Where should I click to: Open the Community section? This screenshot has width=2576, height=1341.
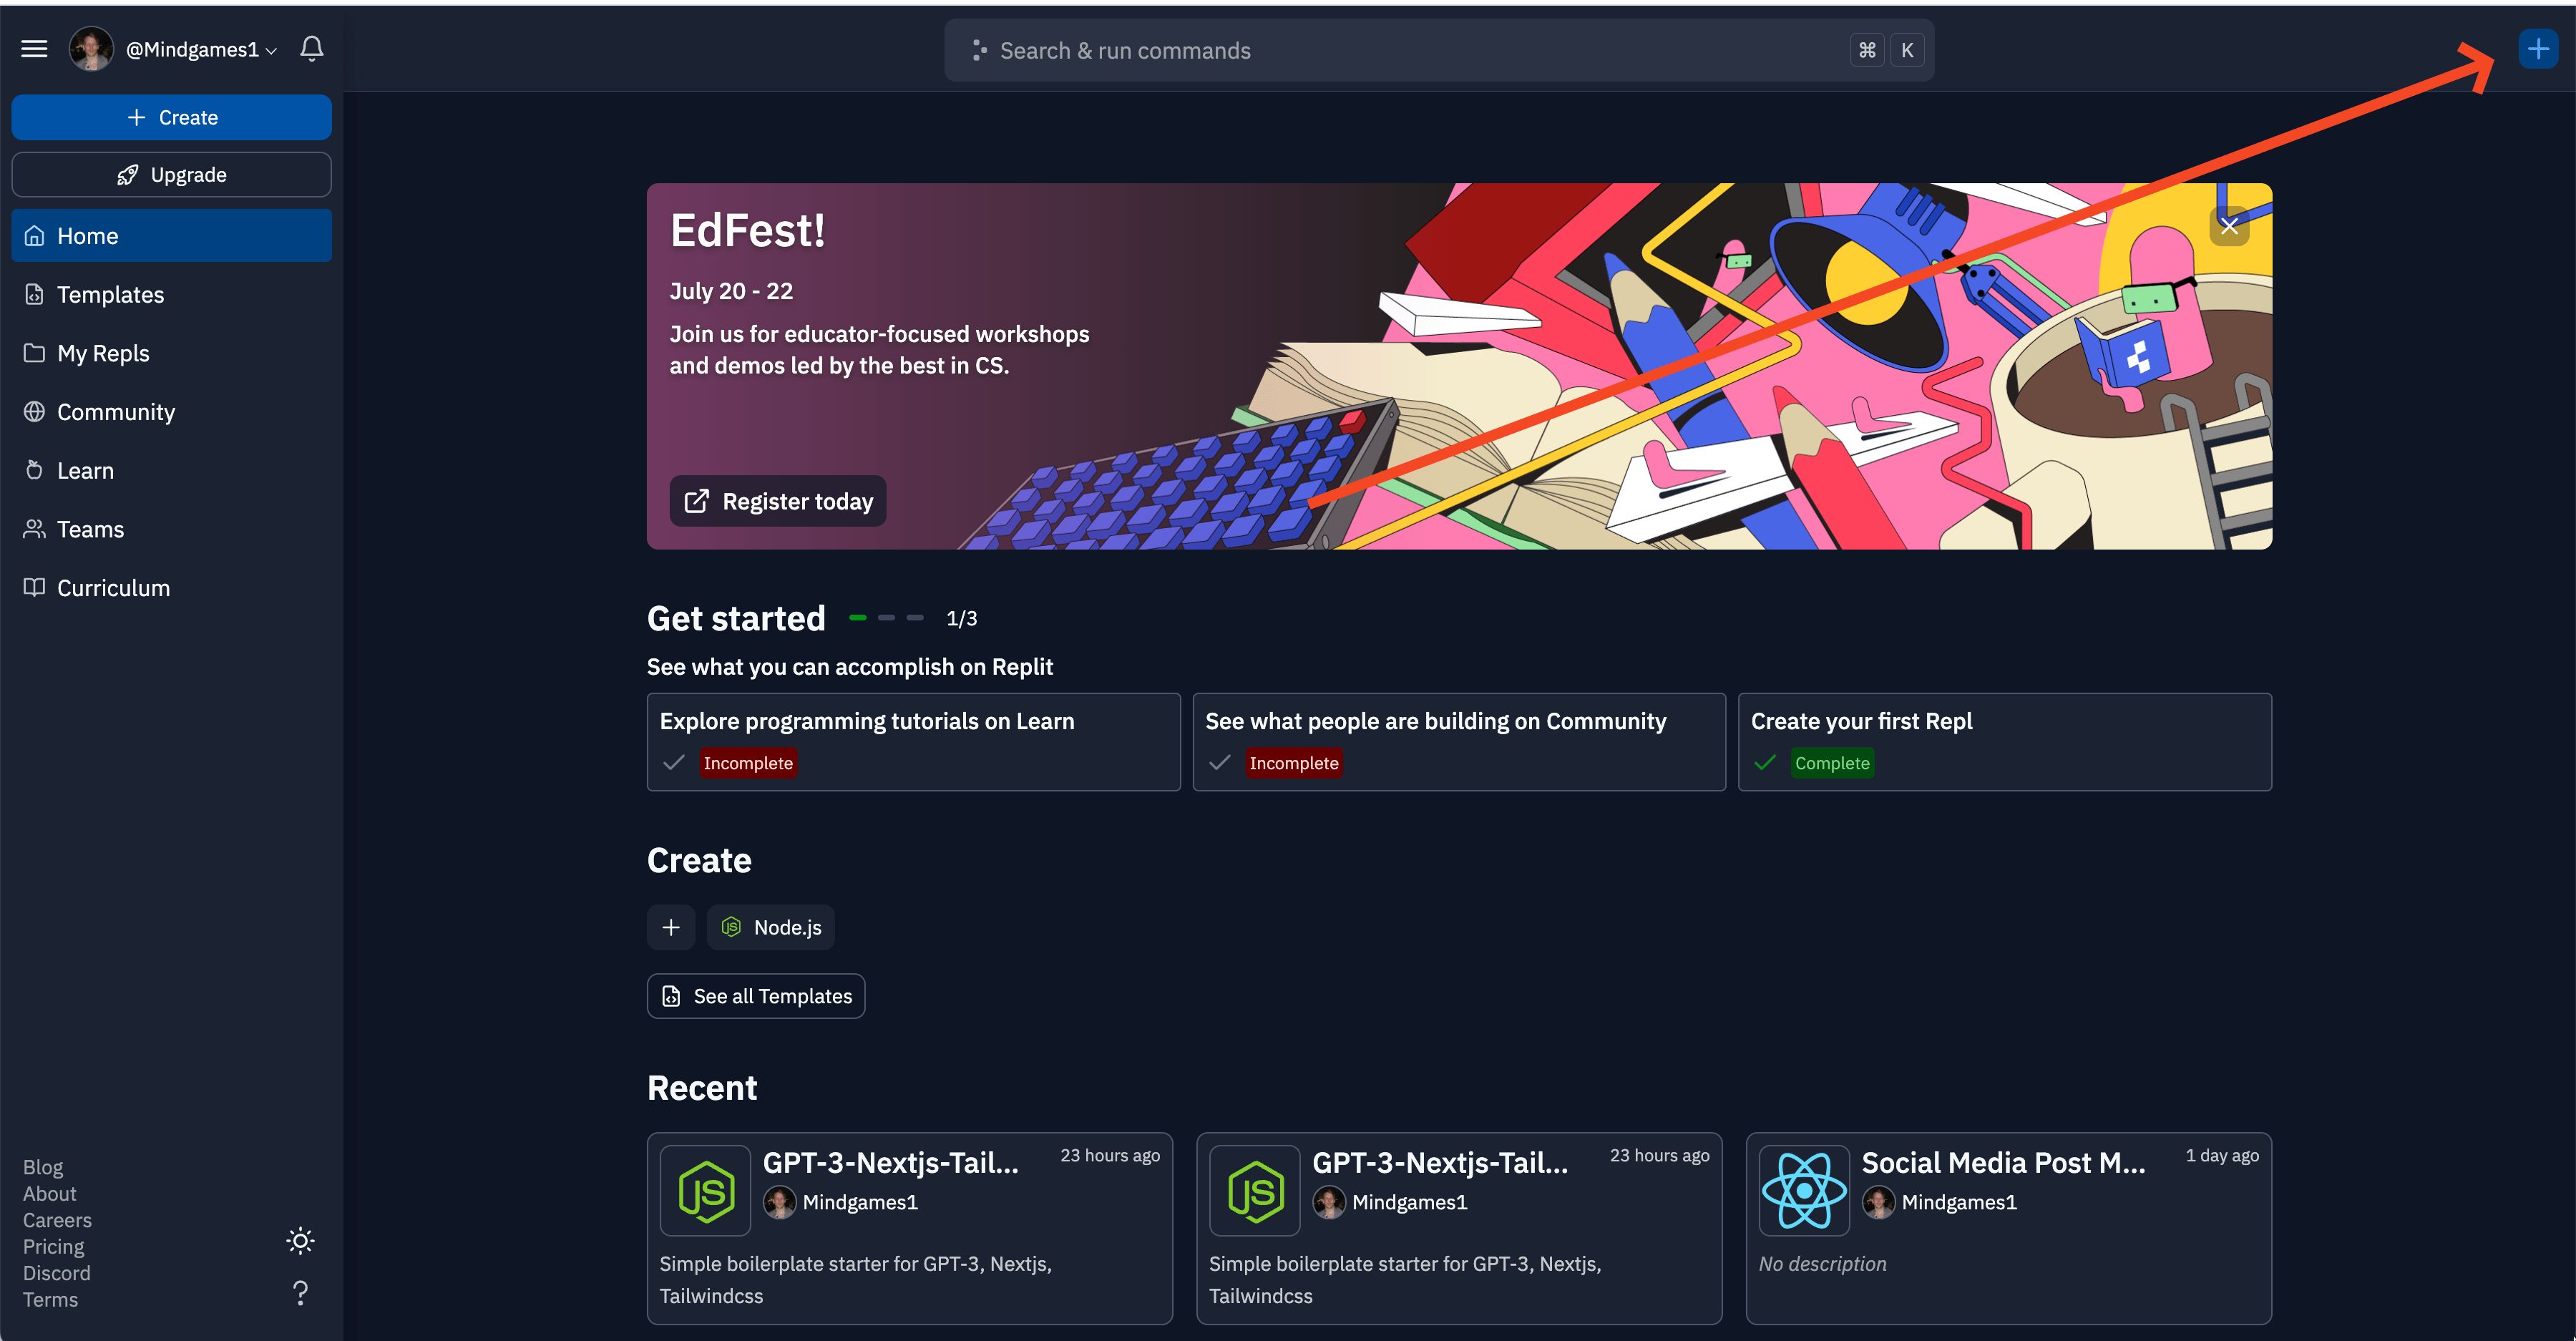point(114,411)
